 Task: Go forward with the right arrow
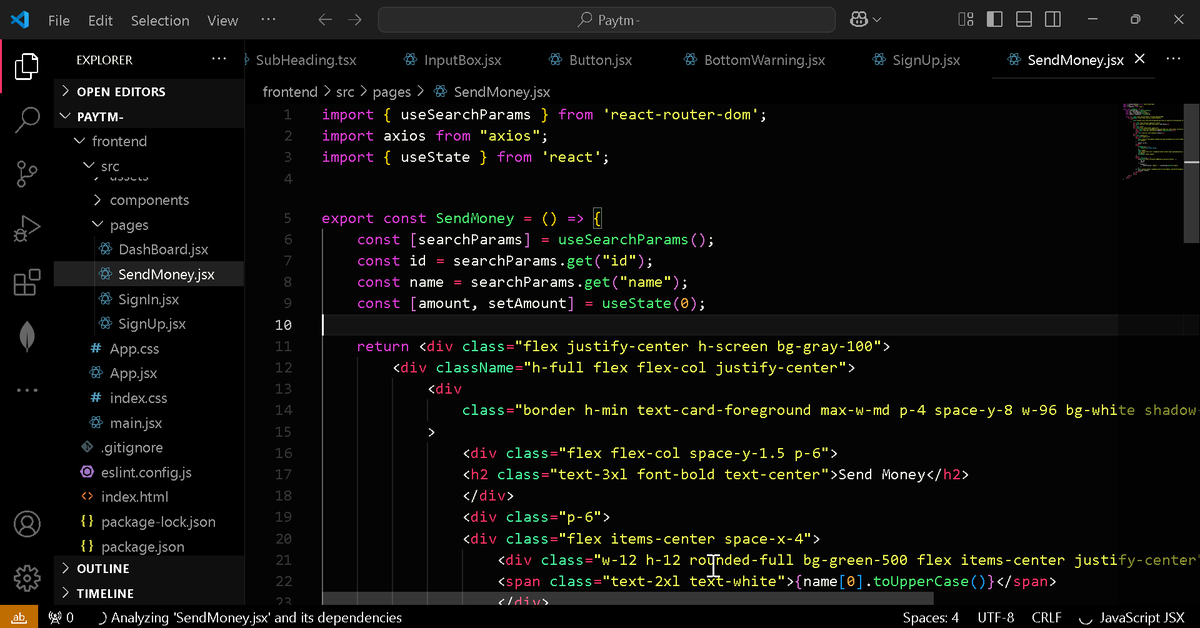pos(354,20)
